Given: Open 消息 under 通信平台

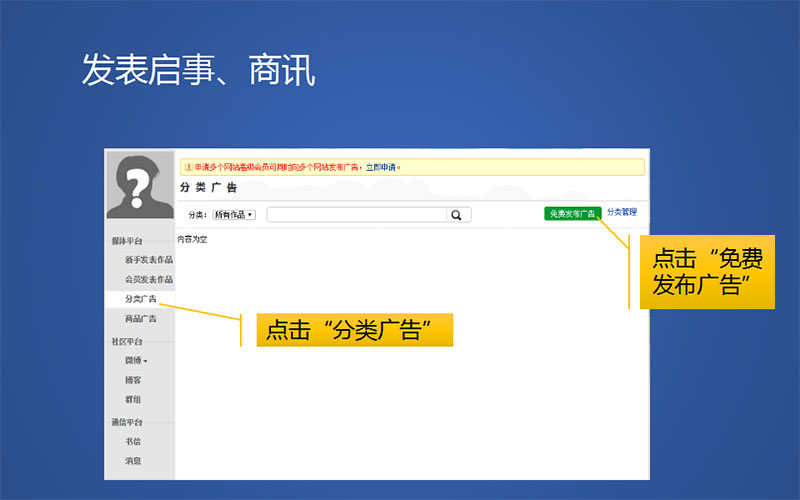Looking at the screenshot, I should [133, 461].
